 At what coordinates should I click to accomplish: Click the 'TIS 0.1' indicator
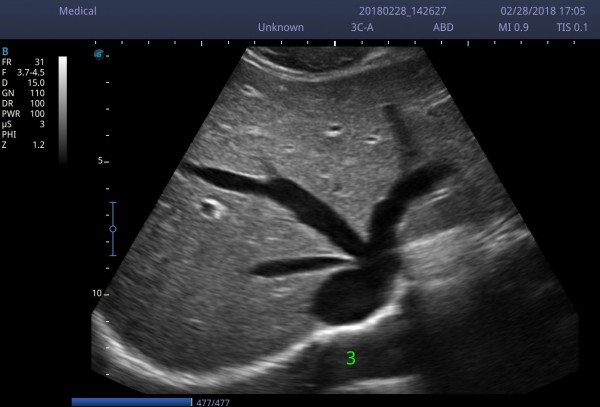(572, 28)
